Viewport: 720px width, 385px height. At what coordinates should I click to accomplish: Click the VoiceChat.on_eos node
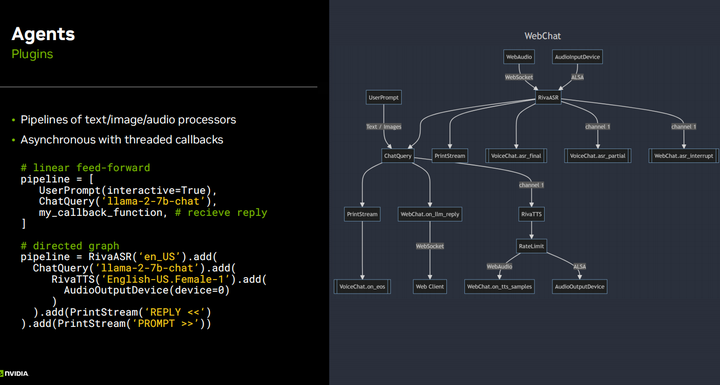click(362, 287)
